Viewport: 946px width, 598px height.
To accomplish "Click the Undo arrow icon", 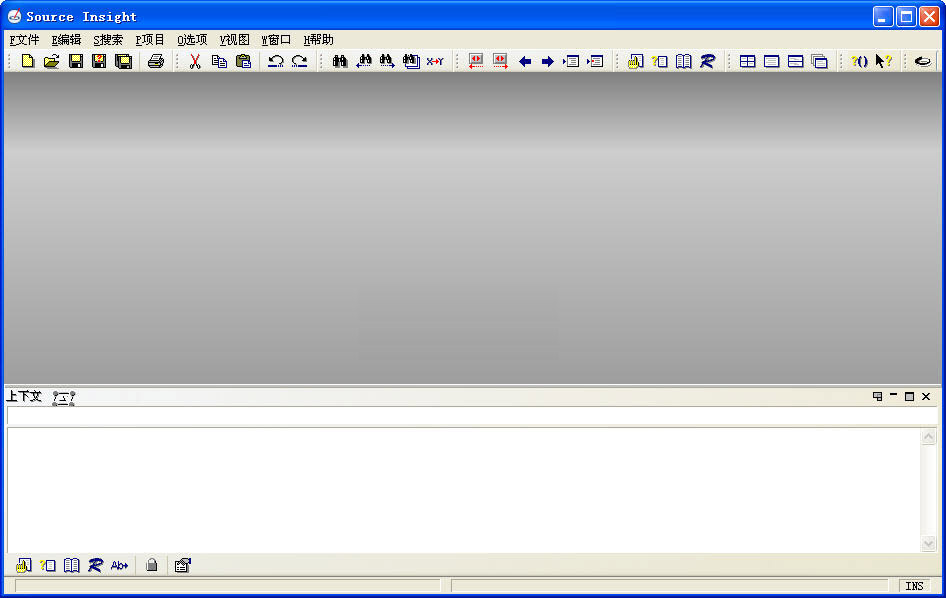I will tap(275, 62).
